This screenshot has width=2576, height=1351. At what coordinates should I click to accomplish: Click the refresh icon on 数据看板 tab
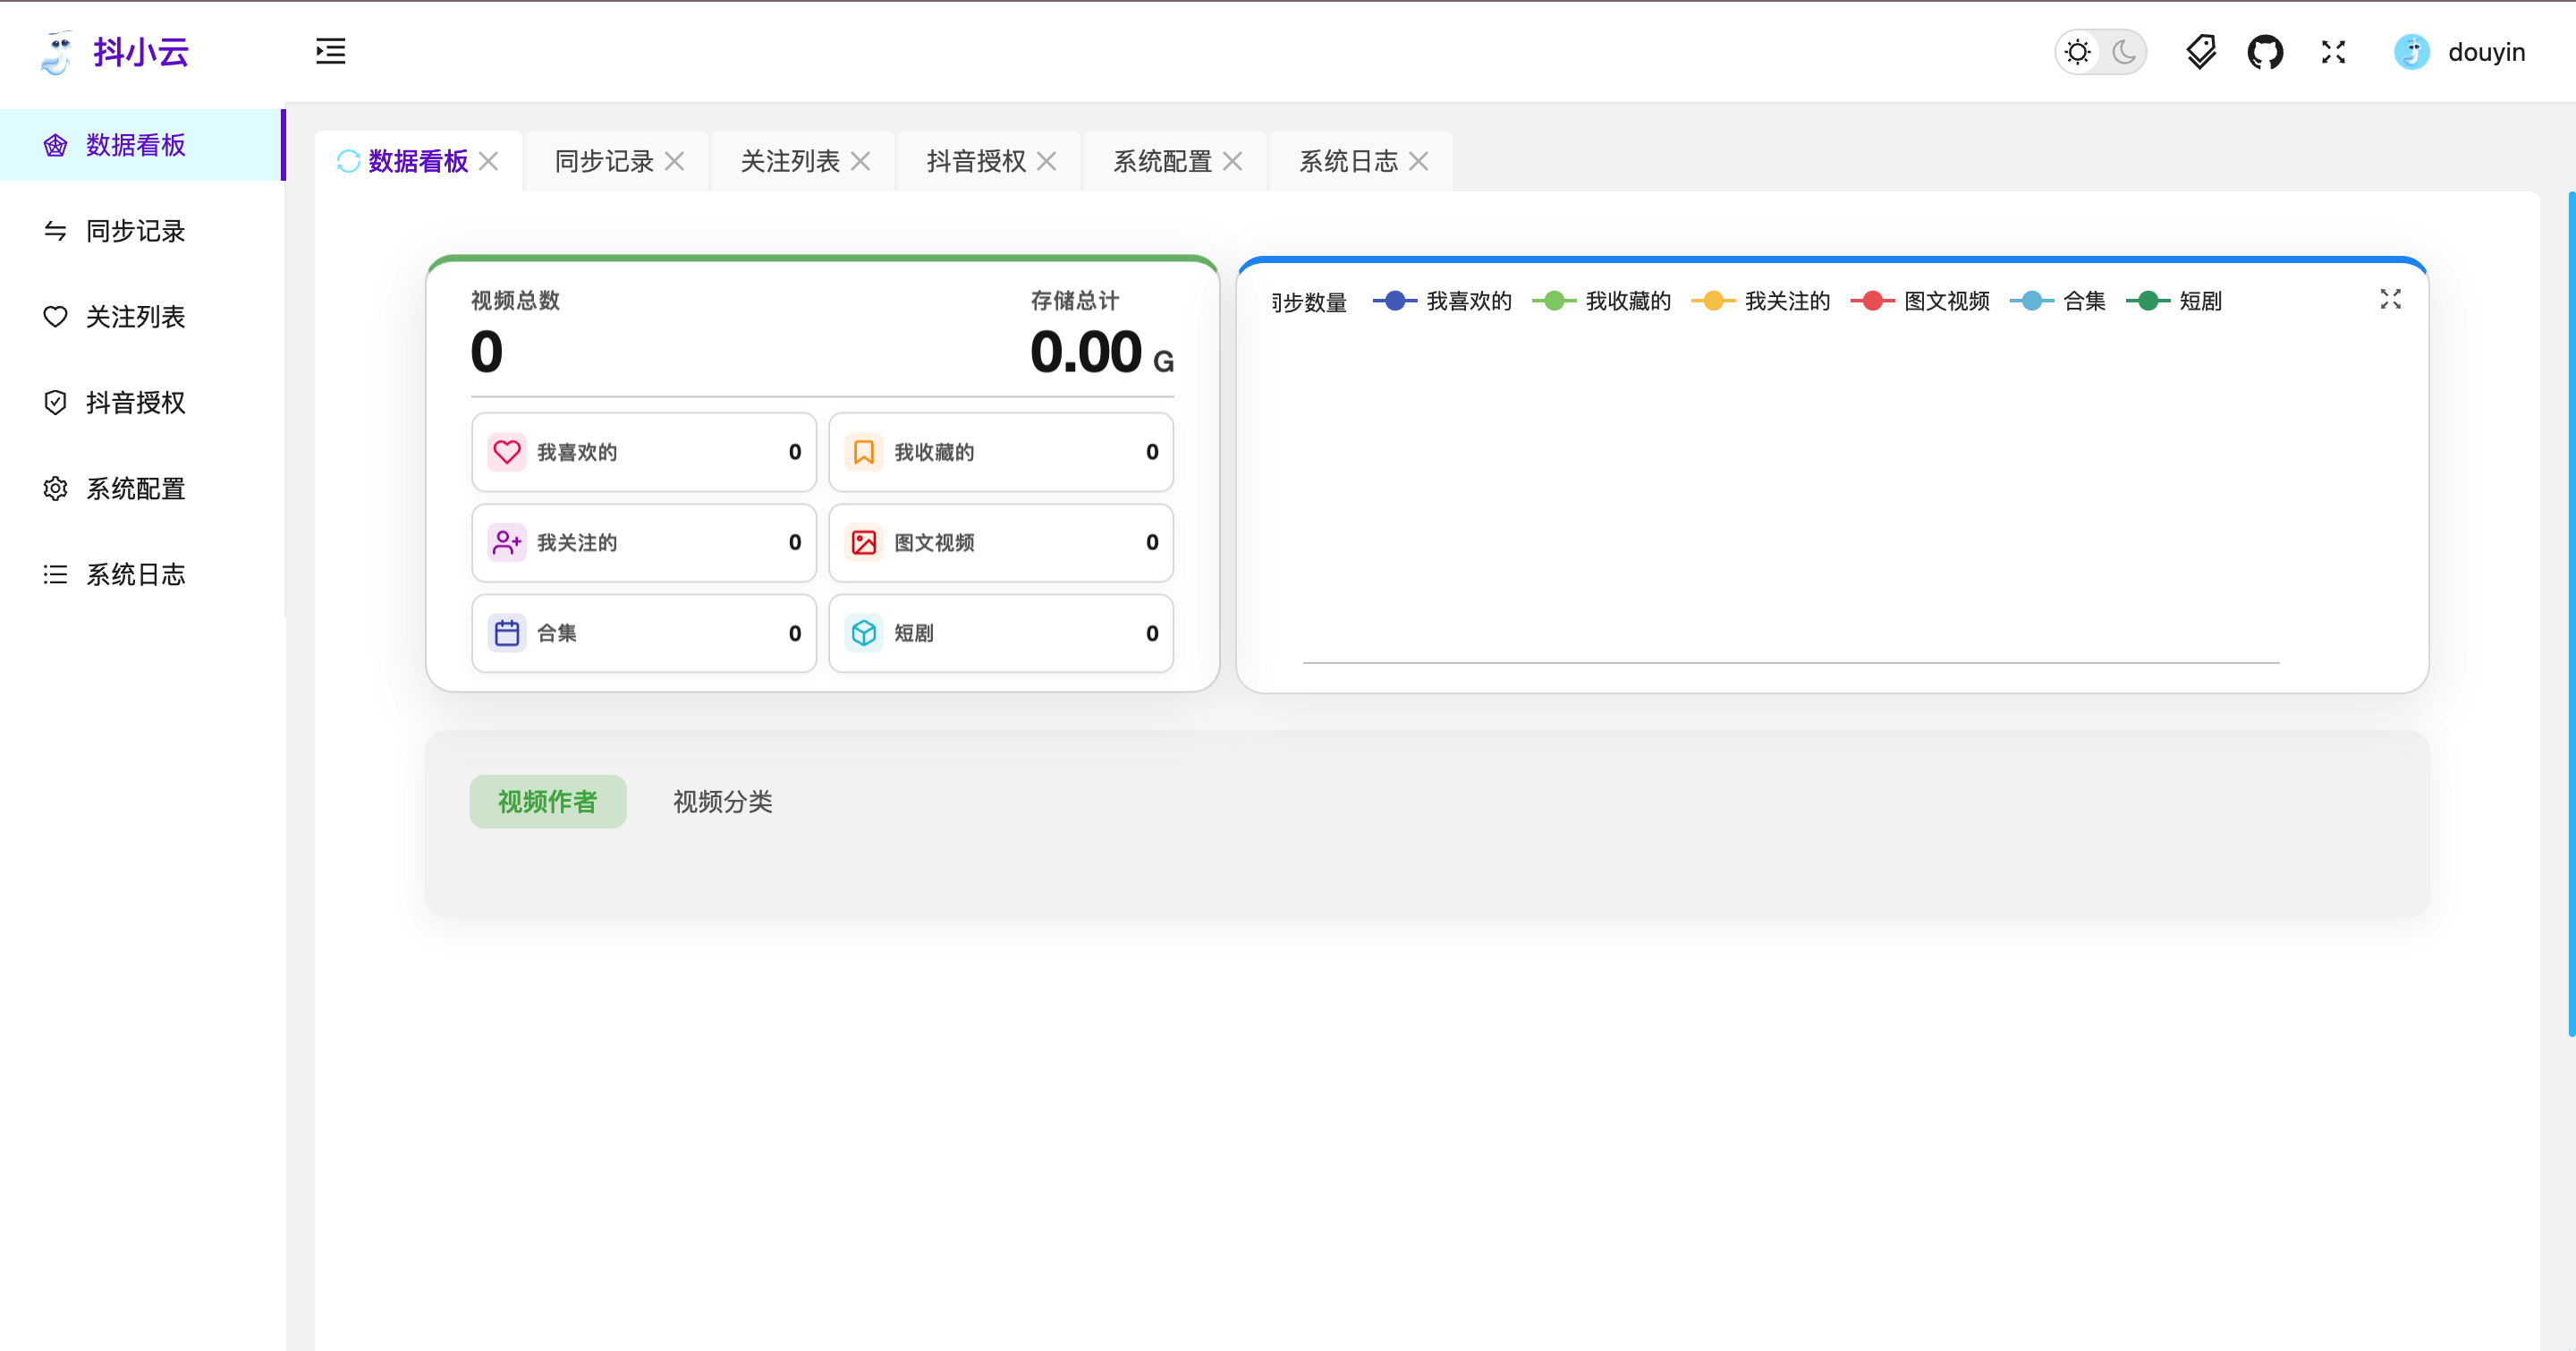click(x=348, y=161)
